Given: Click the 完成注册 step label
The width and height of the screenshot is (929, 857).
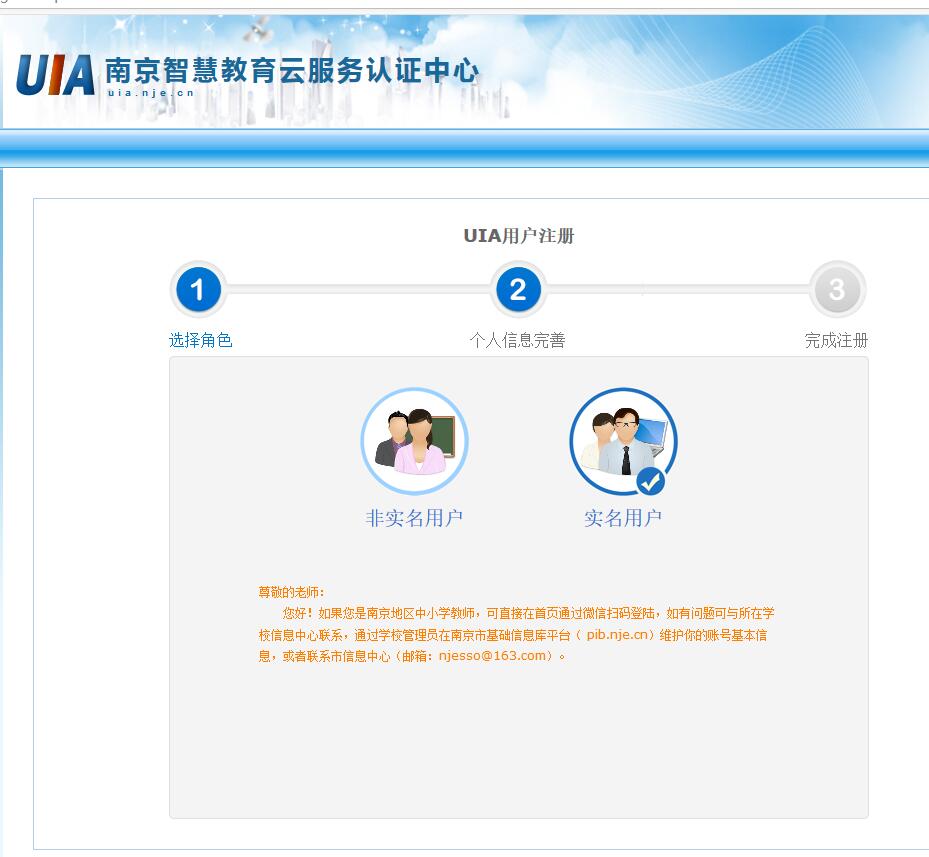Looking at the screenshot, I should (836, 340).
